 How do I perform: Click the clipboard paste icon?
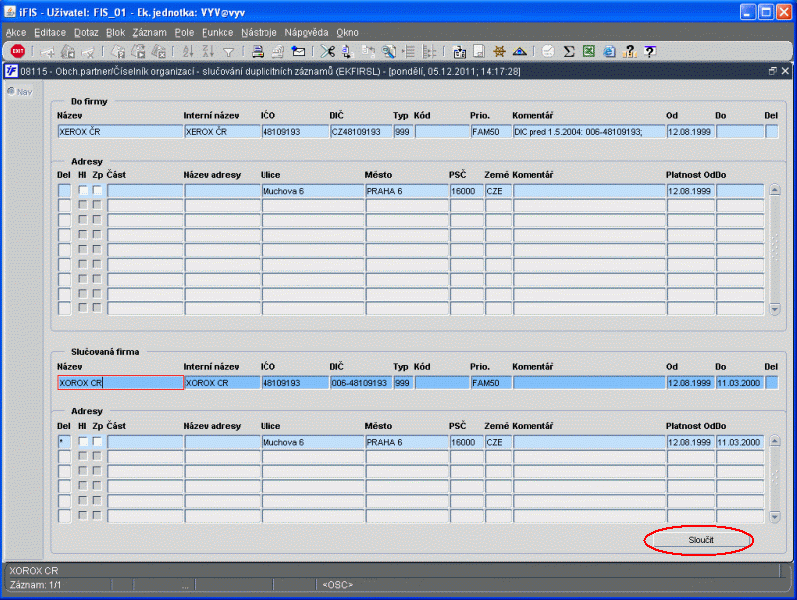459,51
